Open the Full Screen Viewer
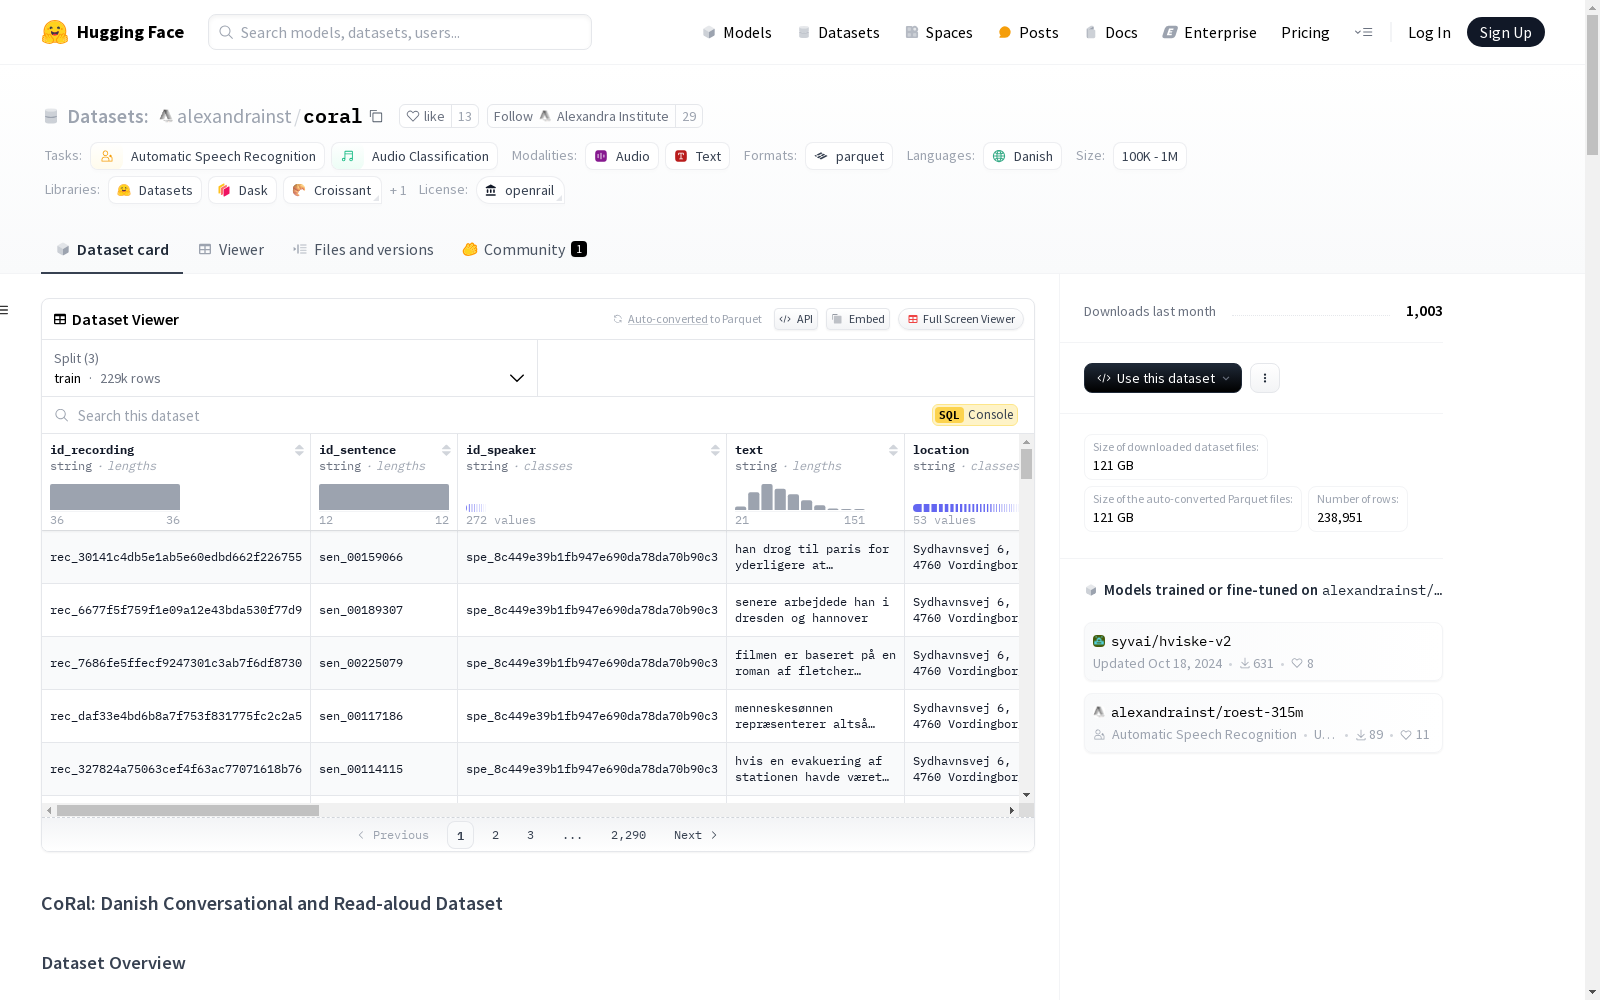1600x1000 pixels. [x=961, y=319]
